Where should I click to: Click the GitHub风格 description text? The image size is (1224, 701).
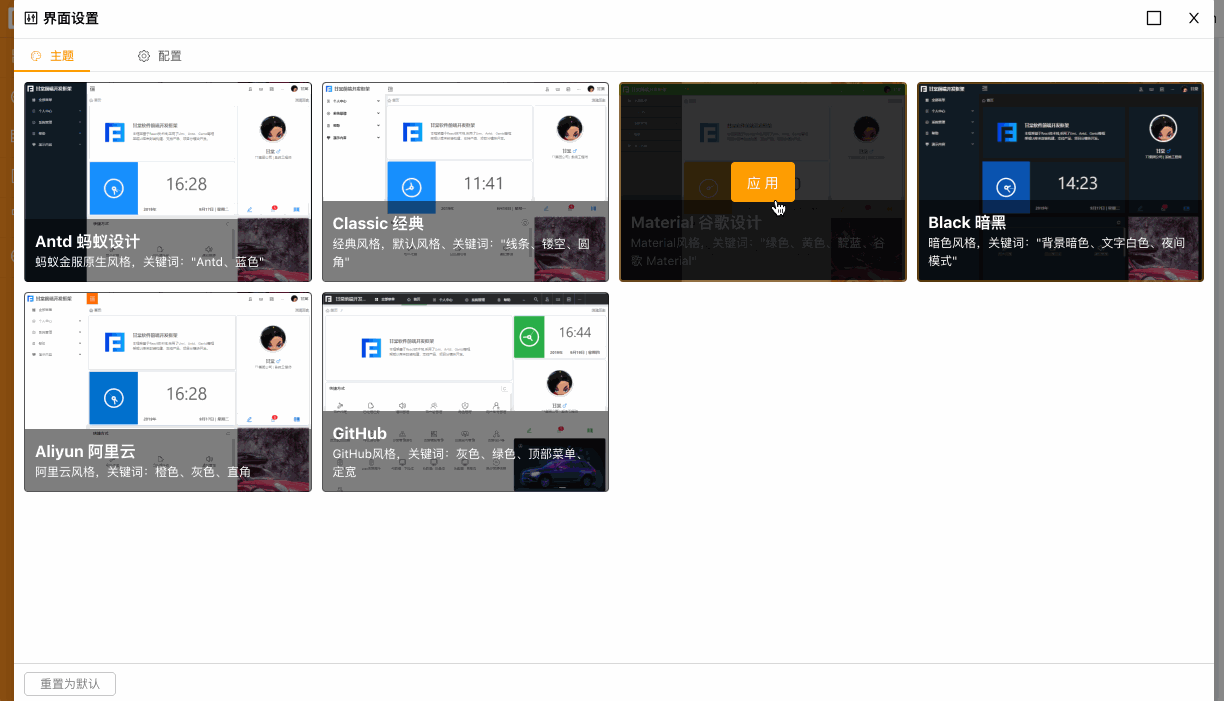point(458,462)
